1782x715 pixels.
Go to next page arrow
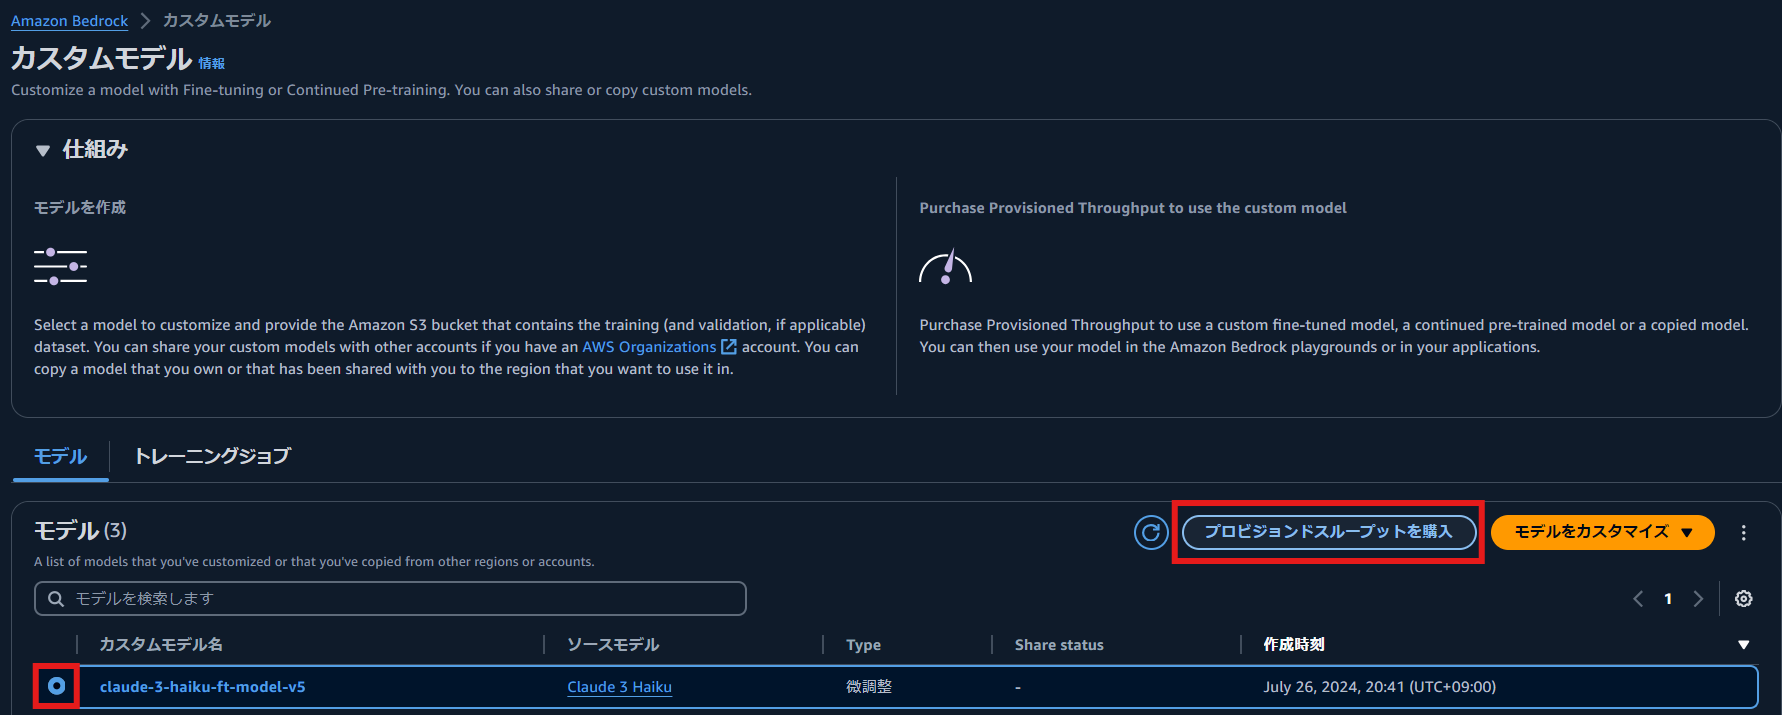point(1698,598)
